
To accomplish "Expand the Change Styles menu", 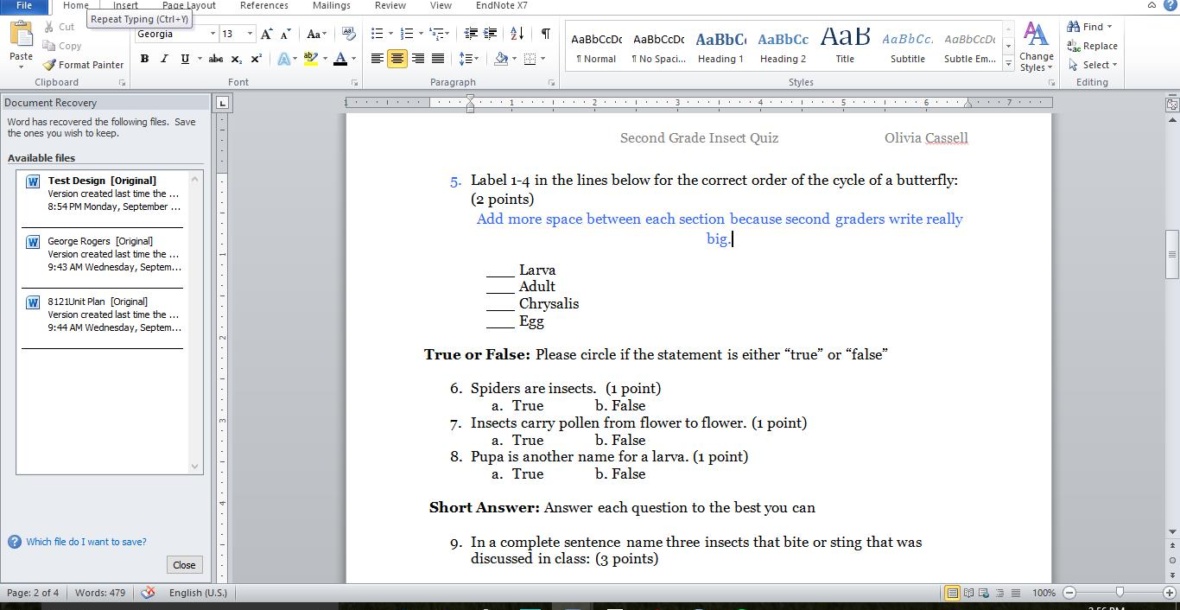I will pyautogui.click(x=1036, y=61).
